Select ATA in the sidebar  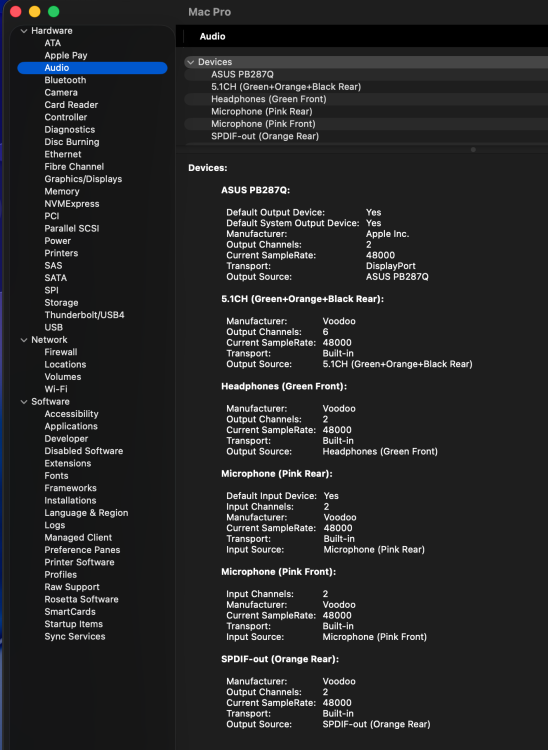pyautogui.click(x=53, y=43)
